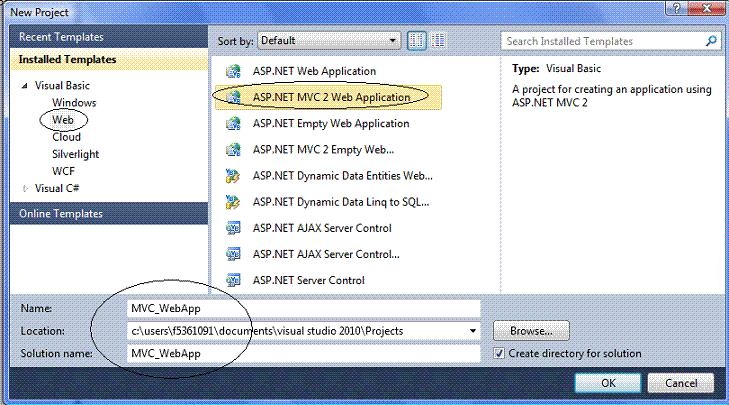Close the New Project dialog

coord(707,8)
